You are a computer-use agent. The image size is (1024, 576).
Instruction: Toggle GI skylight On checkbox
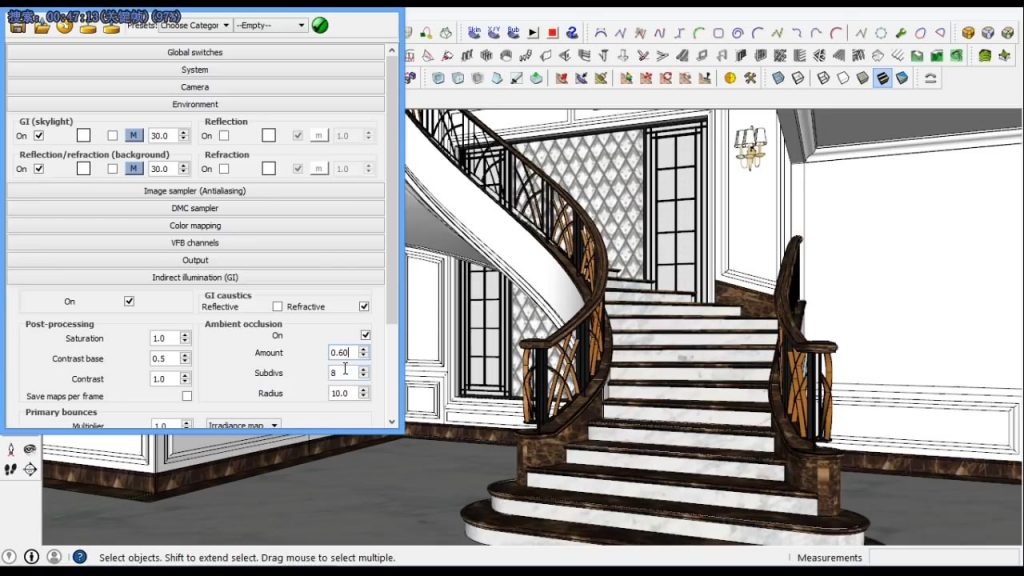tap(39, 136)
